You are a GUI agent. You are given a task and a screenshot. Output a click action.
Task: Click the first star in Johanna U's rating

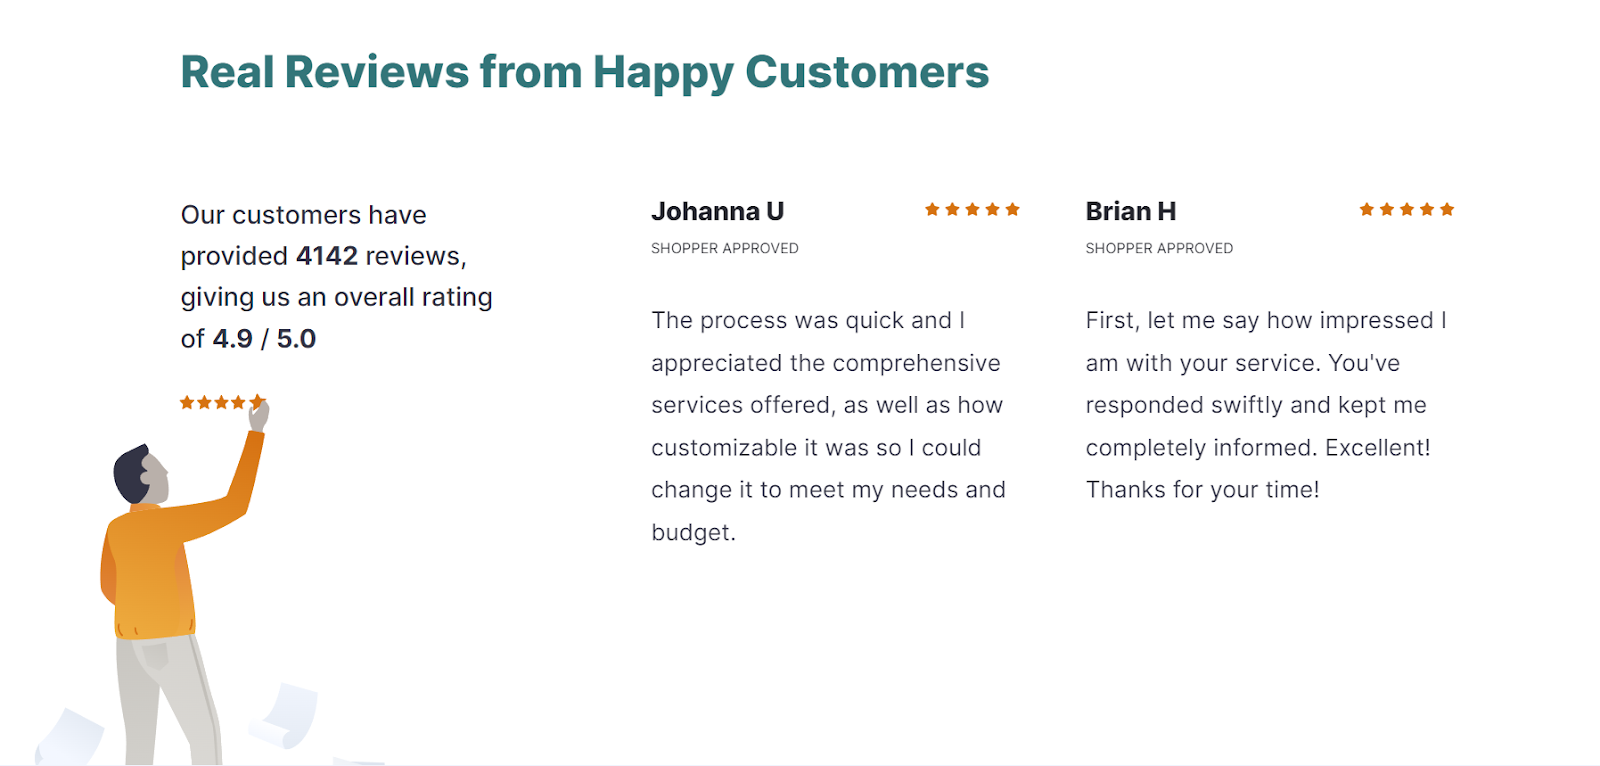[932, 209]
